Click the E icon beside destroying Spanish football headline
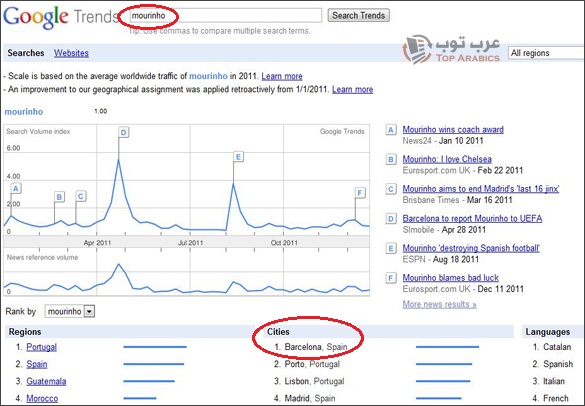This screenshot has width=585, height=406. click(391, 249)
